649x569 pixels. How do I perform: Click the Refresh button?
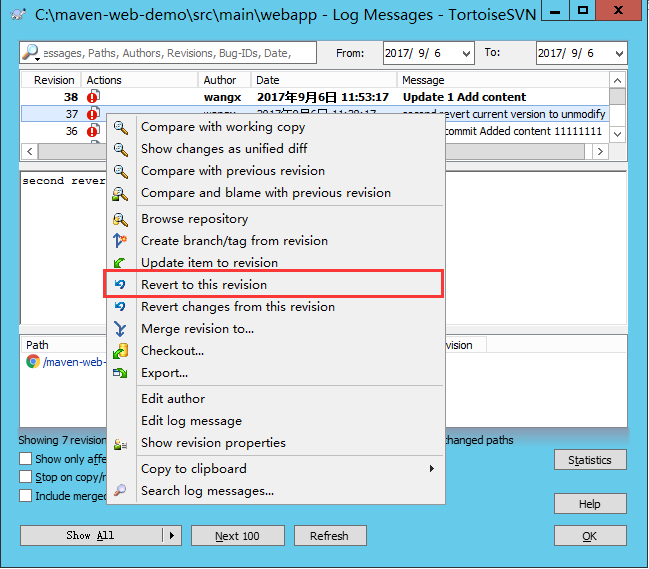pyautogui.click(x=330, y=535)
